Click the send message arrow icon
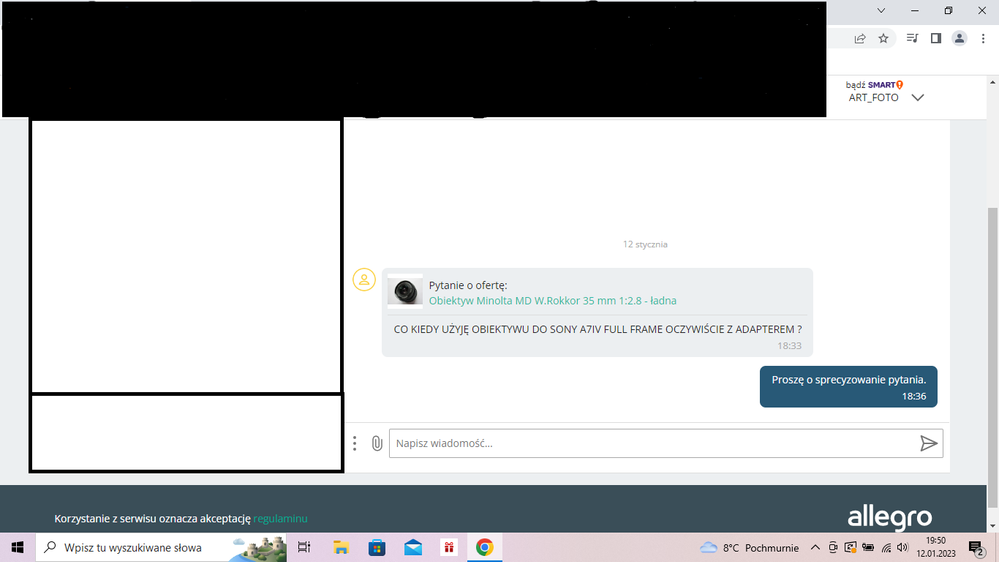This screenshot has height=562, width=999. click(x=928, y=443)
